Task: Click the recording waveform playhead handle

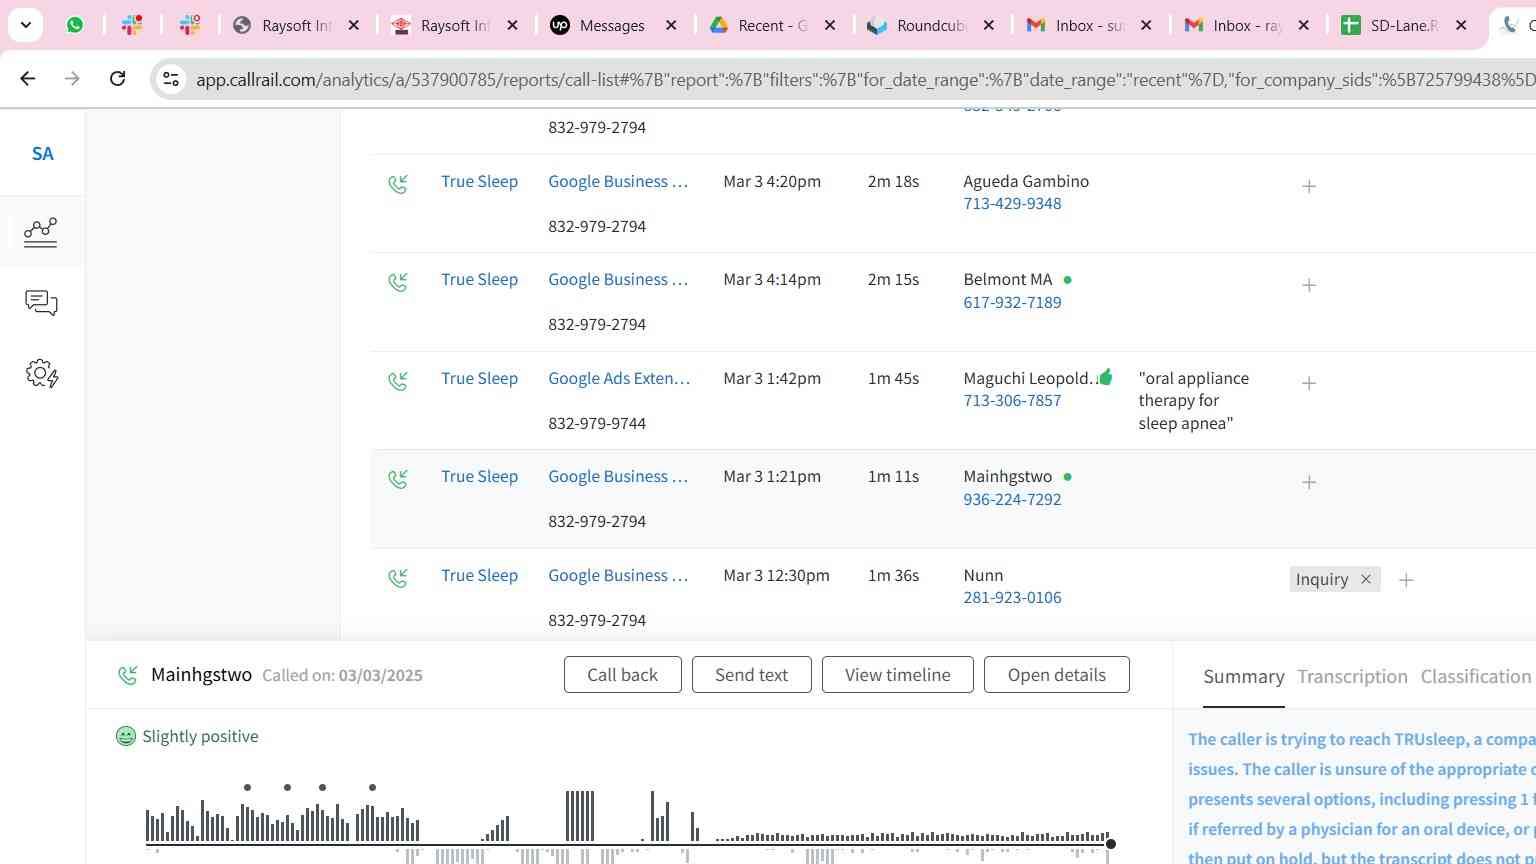Action: (1110, 844)
